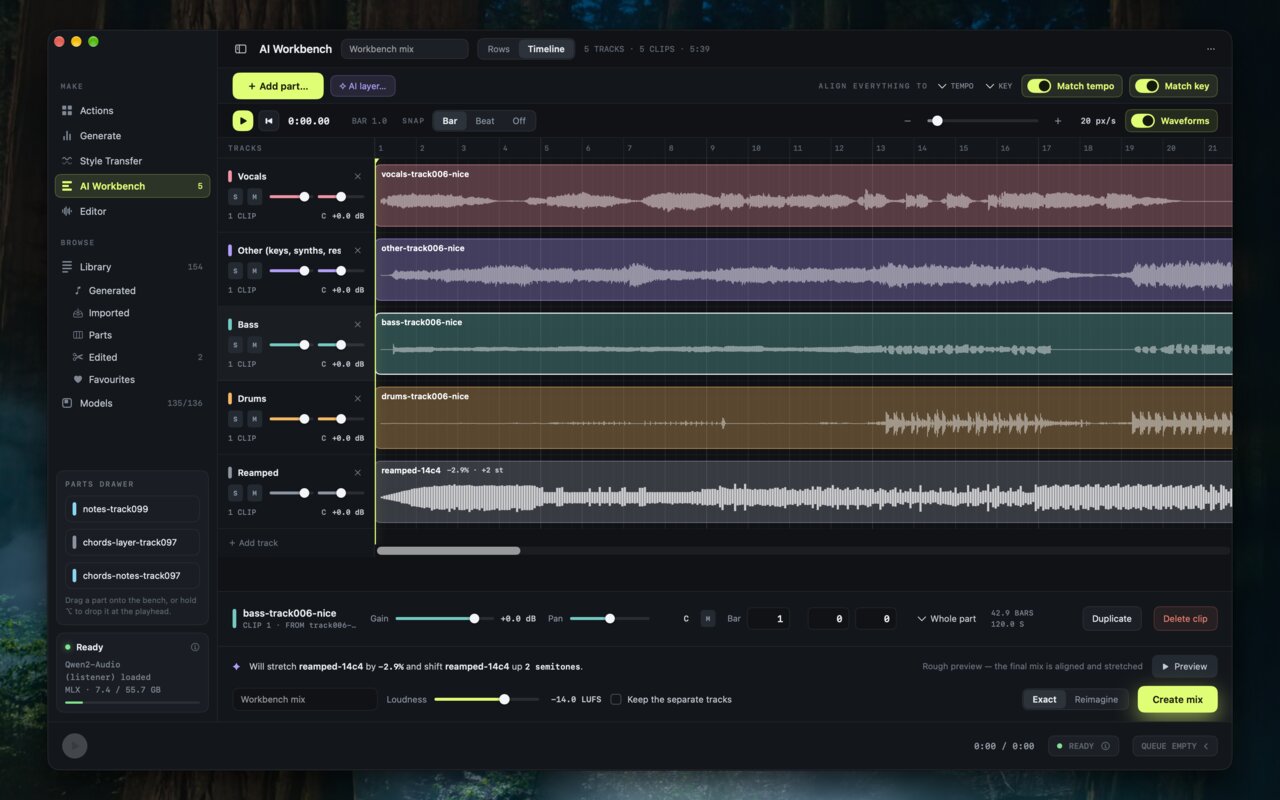Screen dimensions: 1280x800
Task: Expand the Whole part dropdown
Action: tap(947, 619)
